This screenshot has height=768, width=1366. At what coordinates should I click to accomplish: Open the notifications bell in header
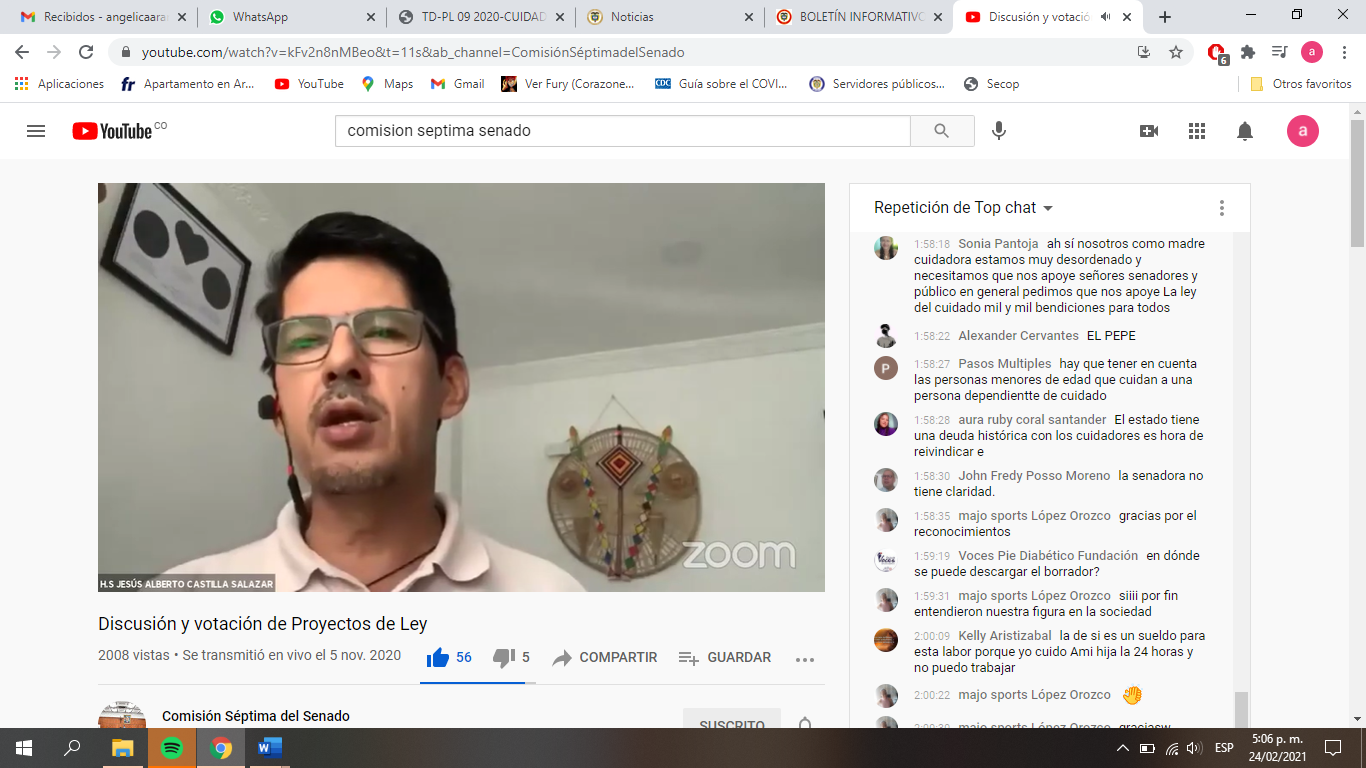pos(1245,131)
